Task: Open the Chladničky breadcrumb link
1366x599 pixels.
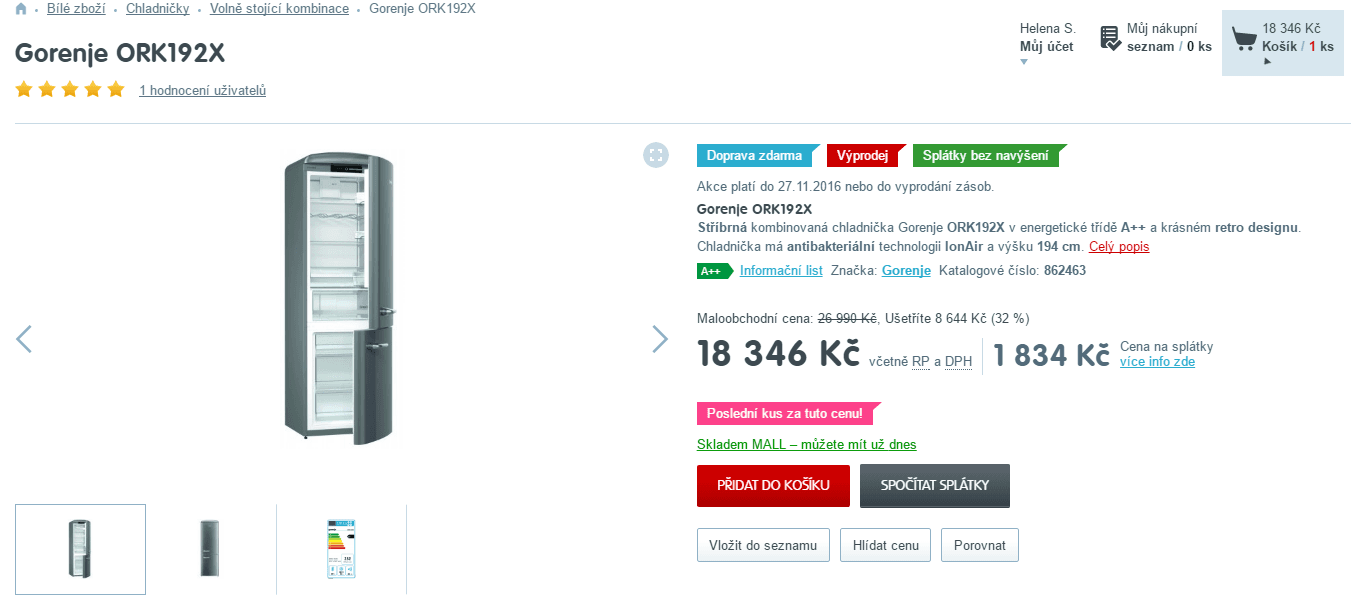Action: (158, 9)
